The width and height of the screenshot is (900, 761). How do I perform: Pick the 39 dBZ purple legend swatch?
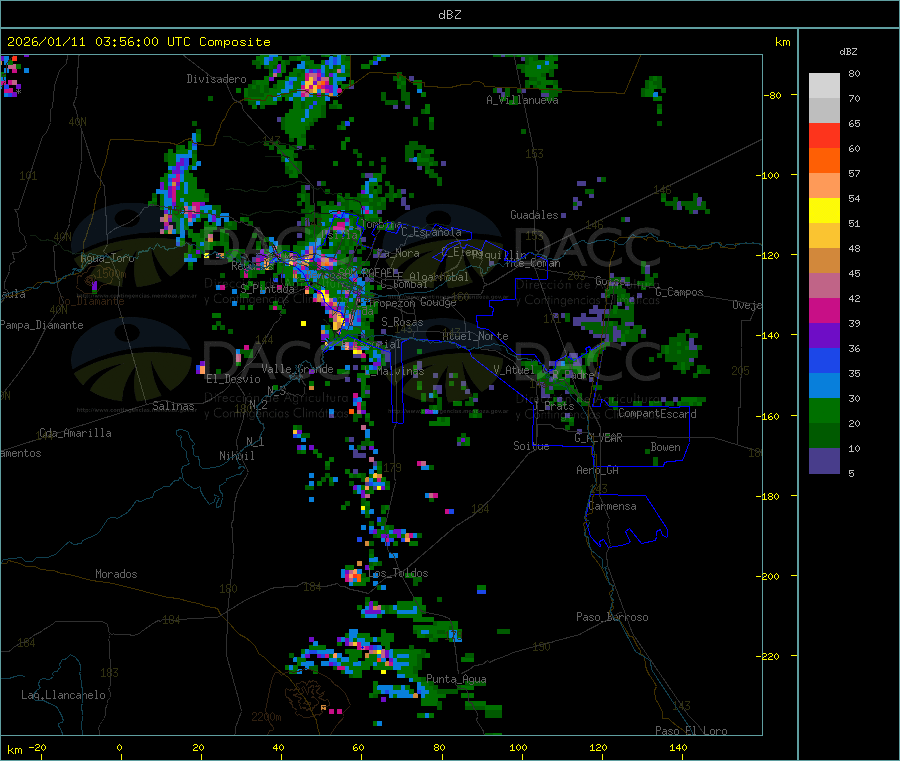(x=824, y=336)
